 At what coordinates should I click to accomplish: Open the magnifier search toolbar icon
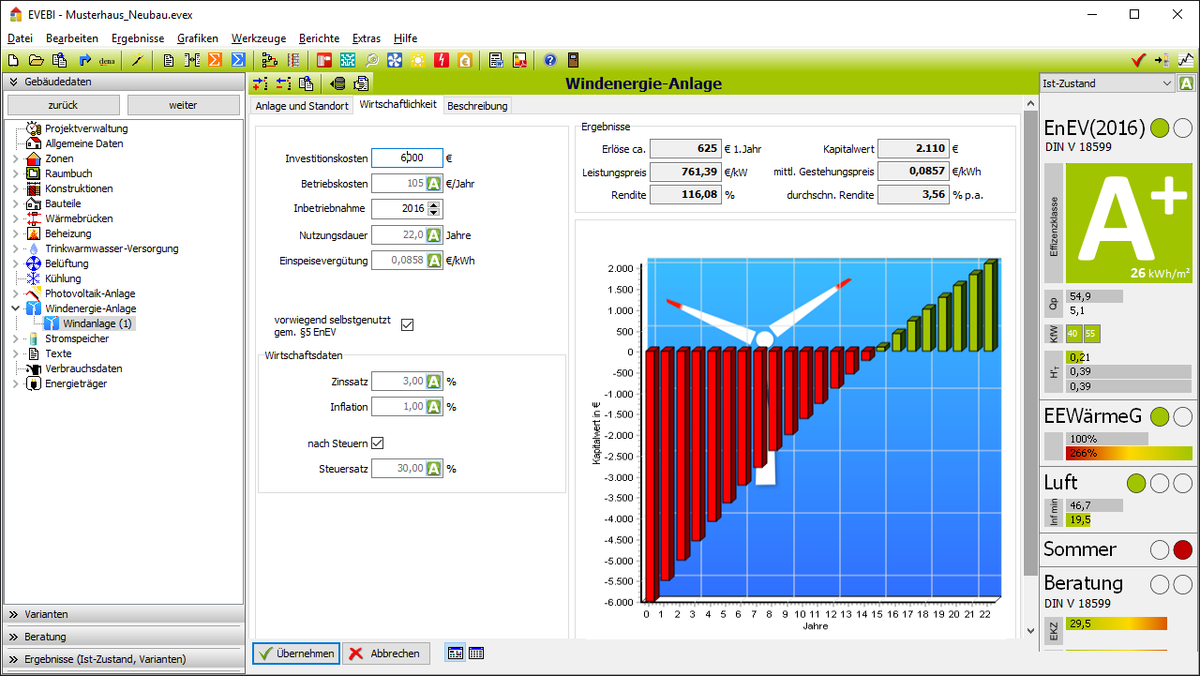coord(371,60)
